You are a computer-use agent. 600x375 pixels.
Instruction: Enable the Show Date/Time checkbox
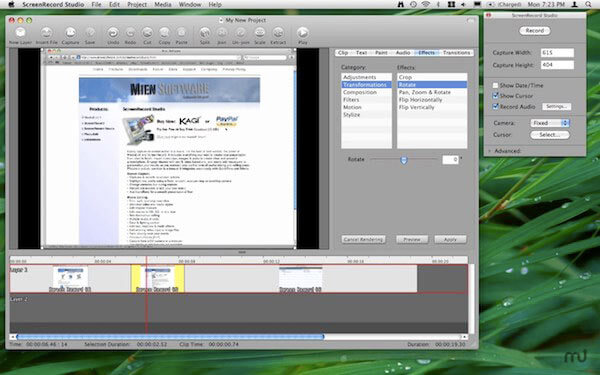[495, 85]
